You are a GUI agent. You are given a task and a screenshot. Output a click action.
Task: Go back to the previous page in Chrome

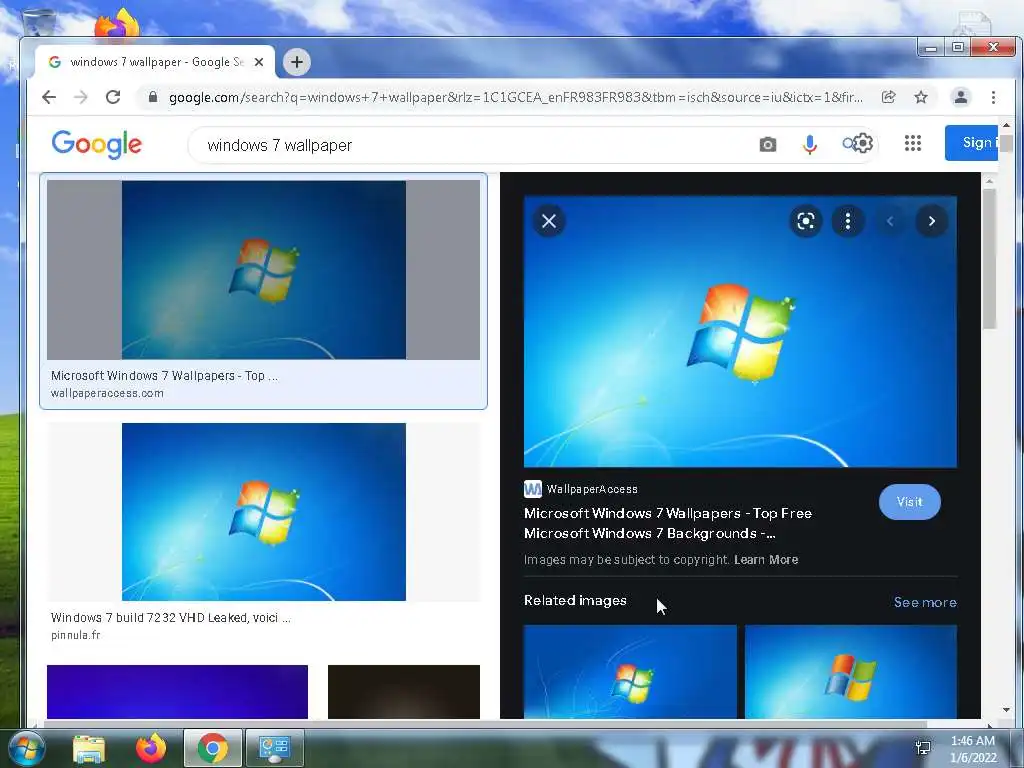(x=49, y=97)
